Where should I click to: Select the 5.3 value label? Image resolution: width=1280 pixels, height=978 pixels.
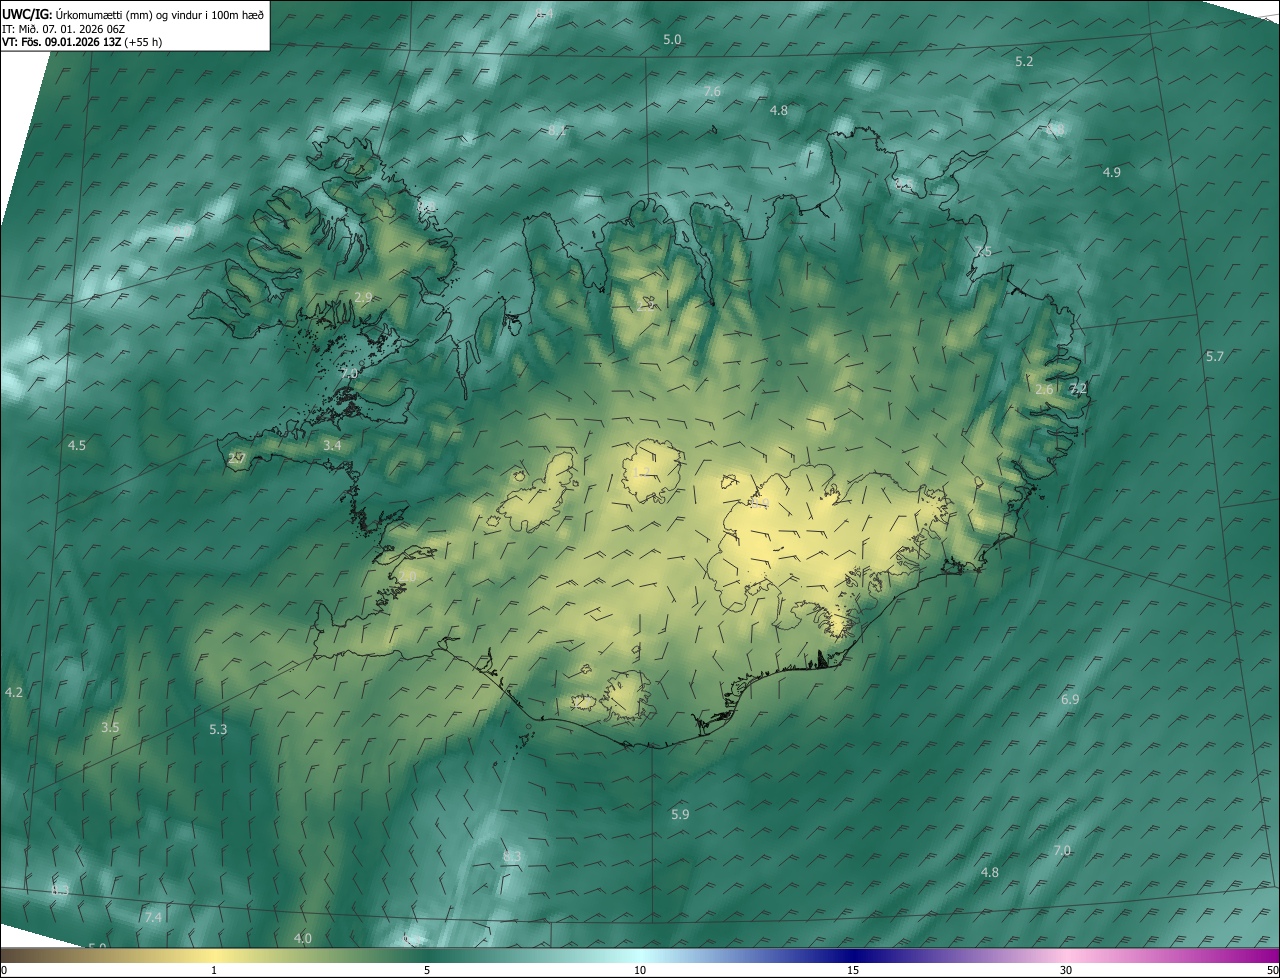tap(218, 730)
